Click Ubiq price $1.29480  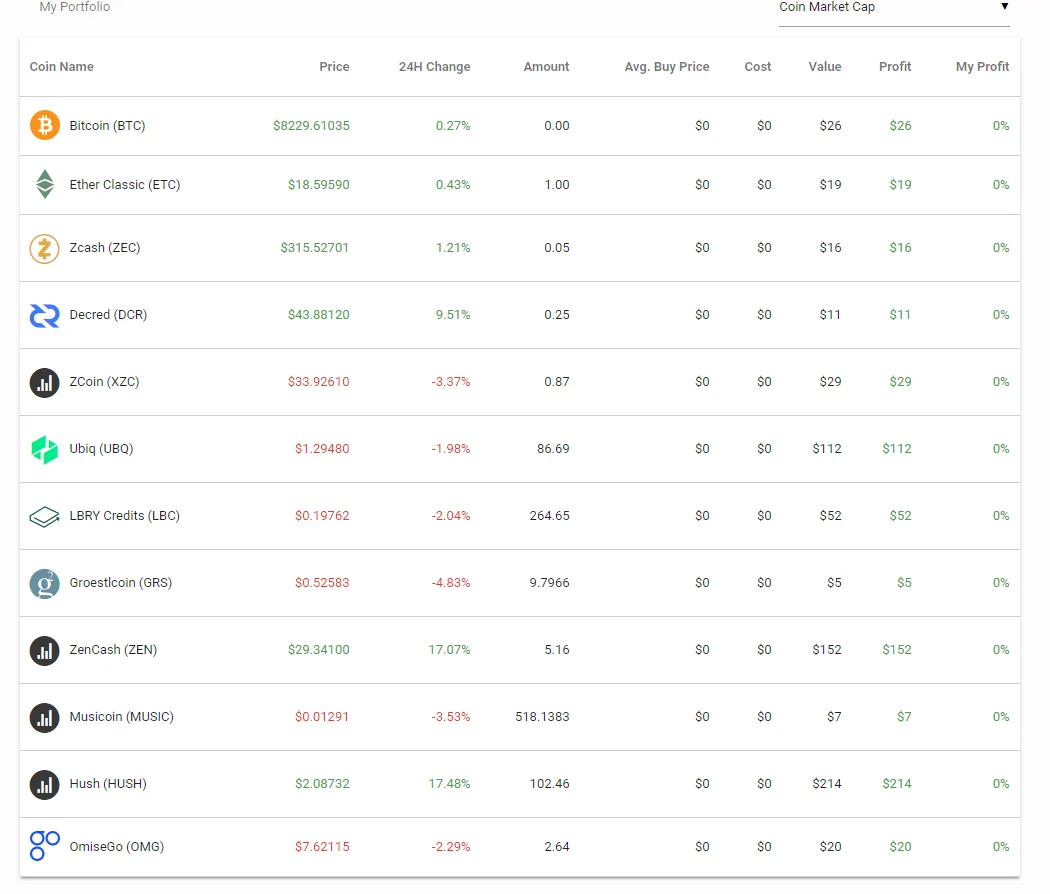pyautogui.click(x=322, y=448)
